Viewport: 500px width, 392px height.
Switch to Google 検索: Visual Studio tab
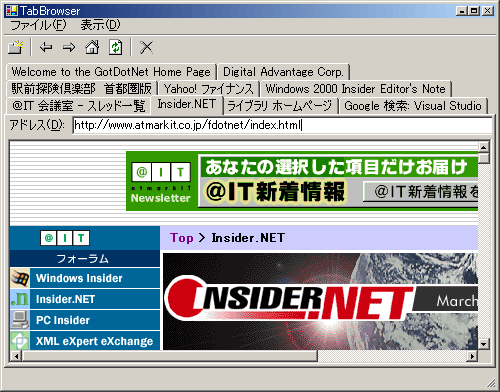[413, 106]
